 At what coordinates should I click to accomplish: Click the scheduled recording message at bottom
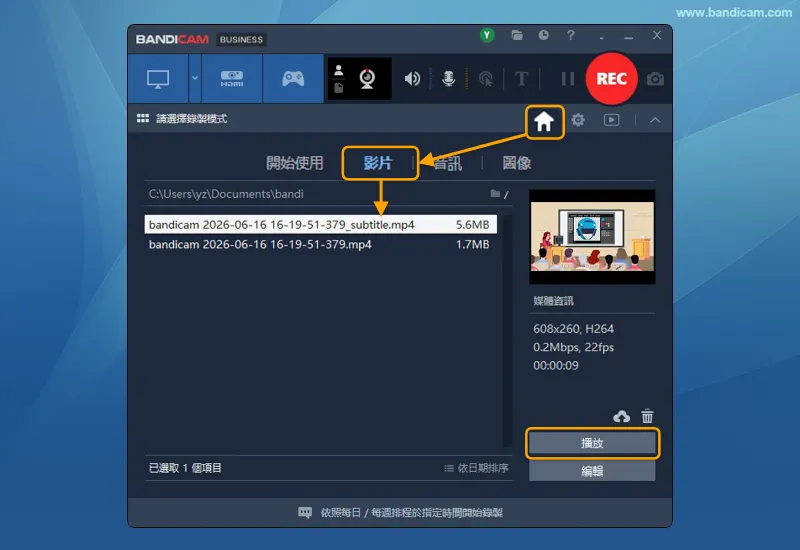(411, 512)
